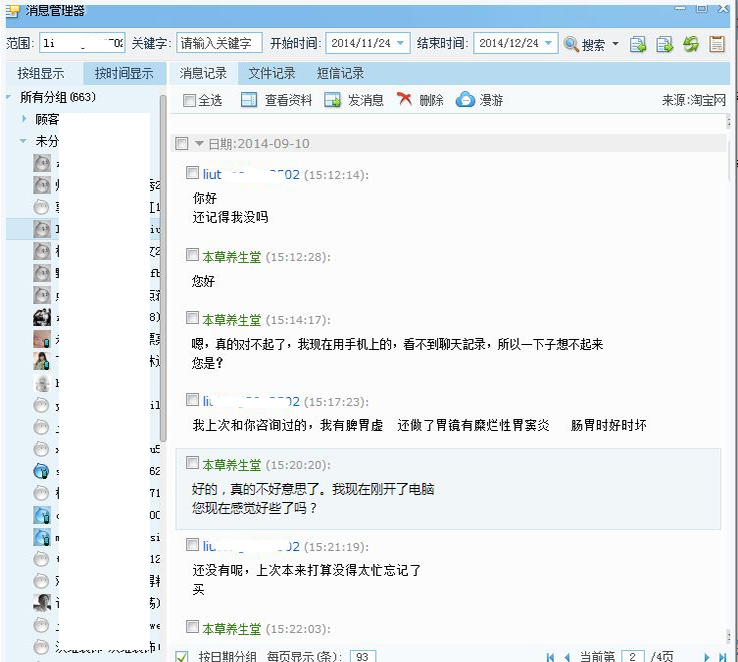Switch to the 按组显示 tab
Screen dimensions: 738x662
click(x=40, y=73)
